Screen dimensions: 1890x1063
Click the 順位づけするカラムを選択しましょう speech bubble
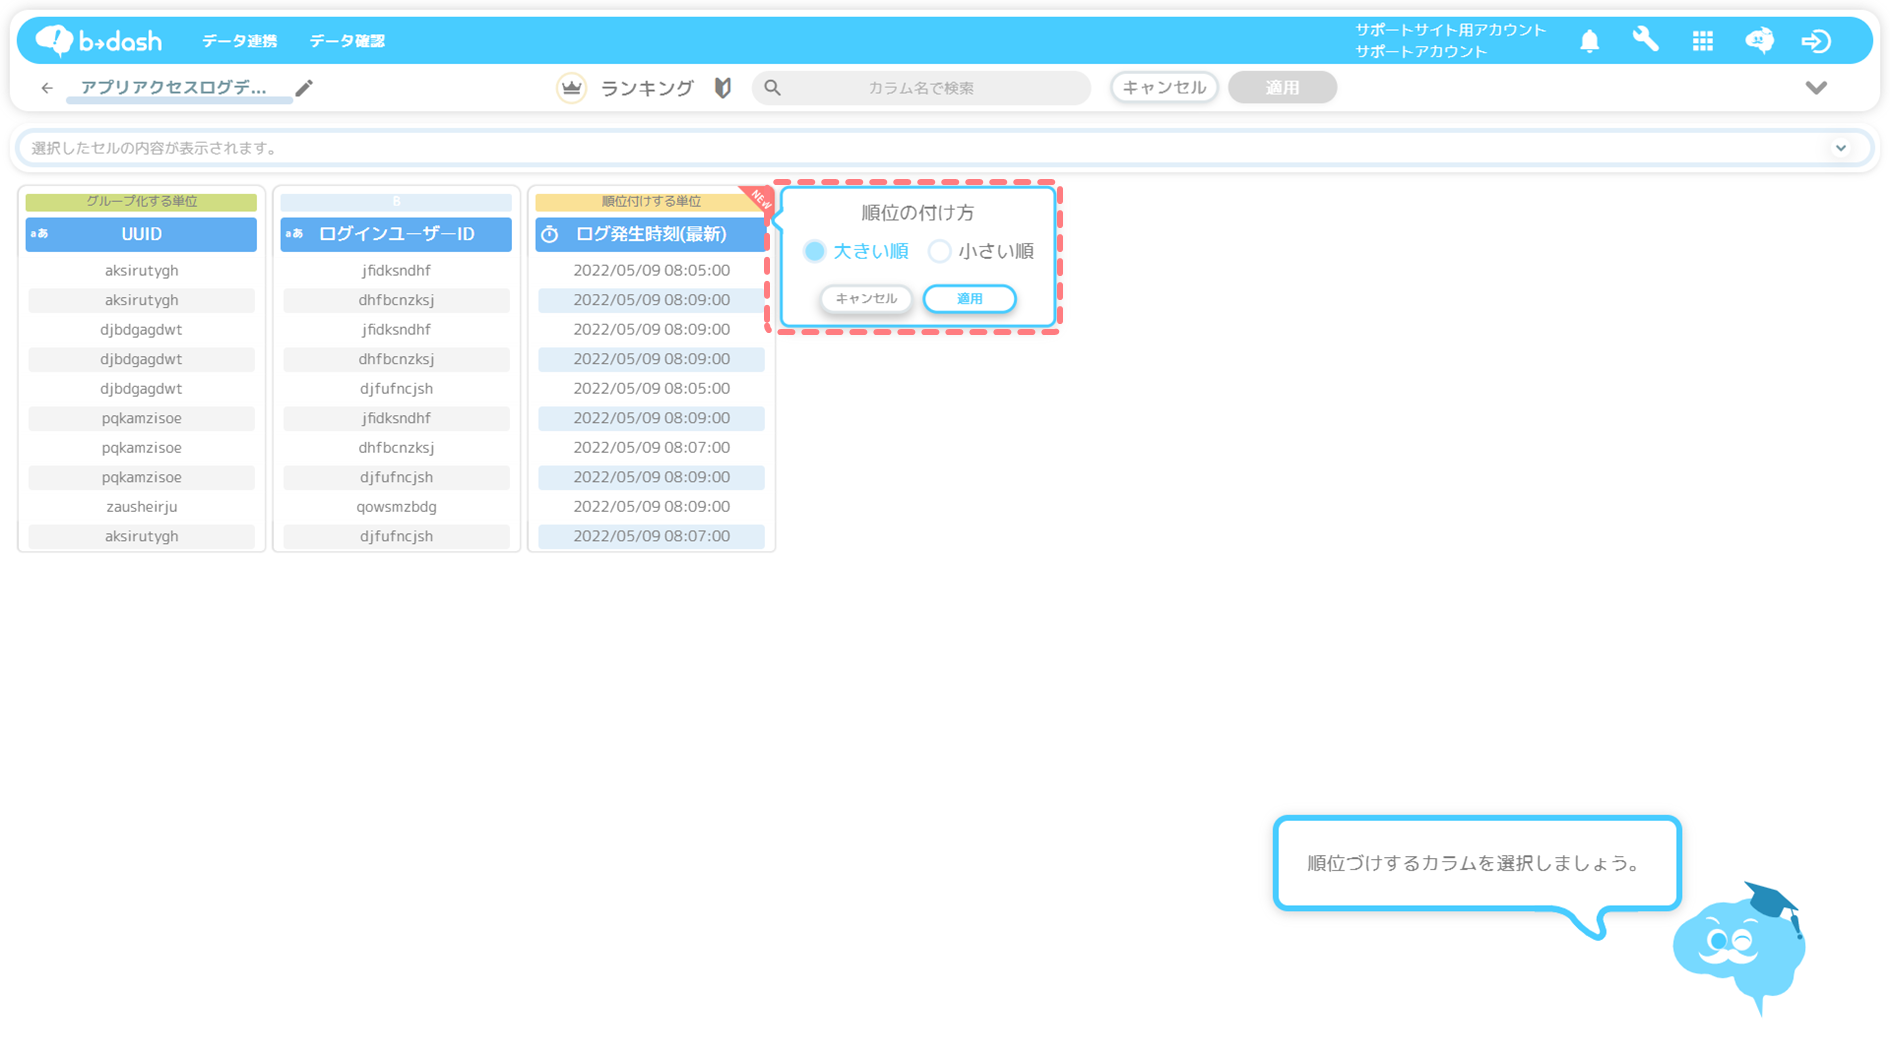pyautogui.click(x=1477, y=864)
